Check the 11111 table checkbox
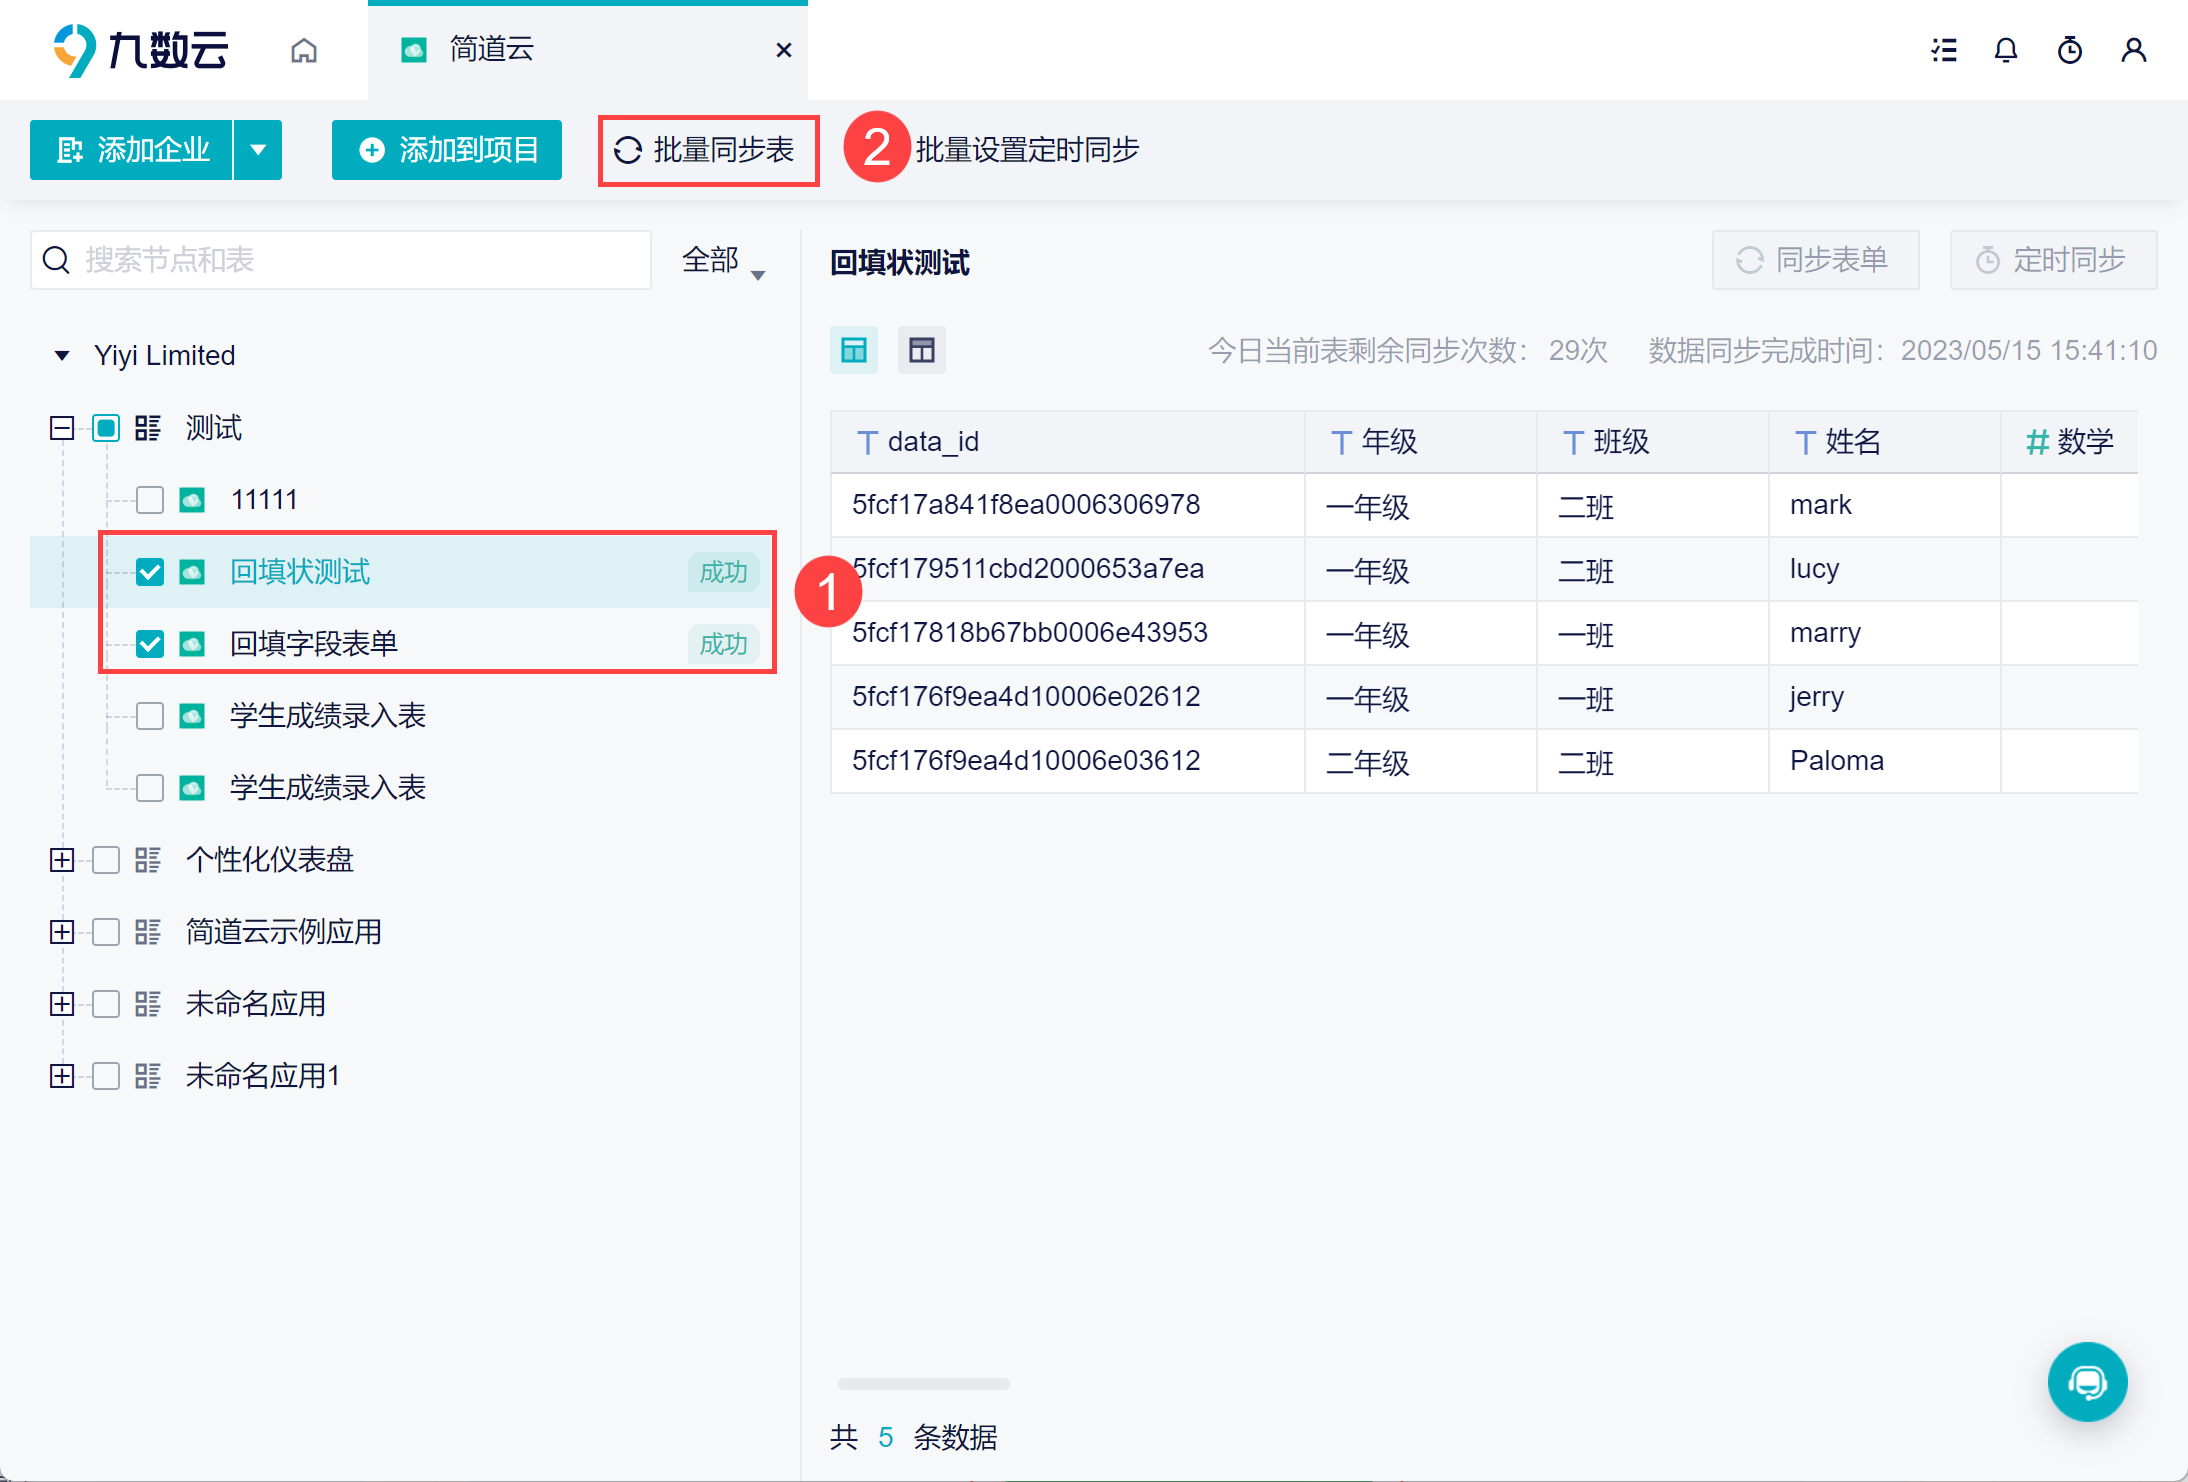This screenshot has width=2188, height=1482. click(150, 500)
